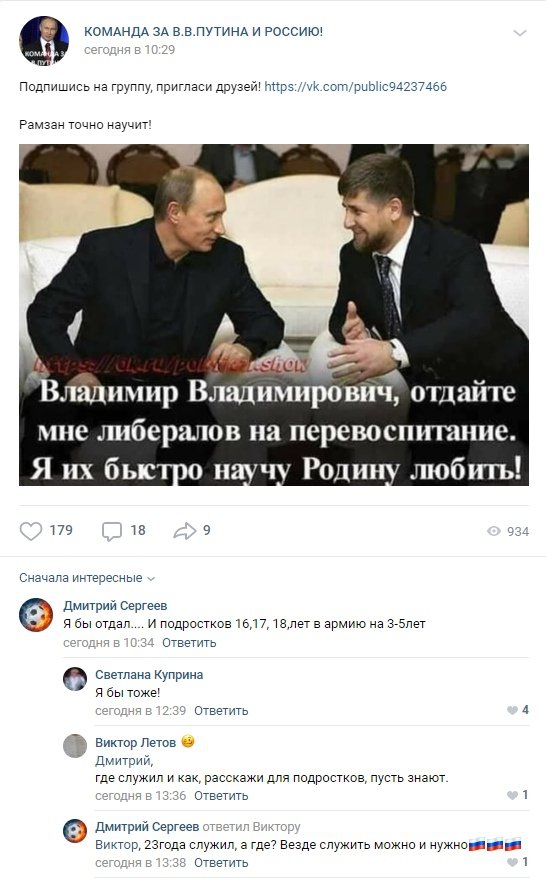546x883 pixels.
Task: Open the Сначала интересные sorting dropdown
Action: click(87, 578)
